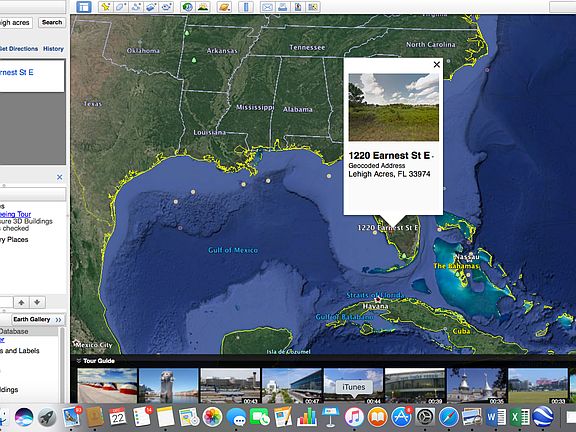Open Launchpad rocket in the dock

[47, 417]
